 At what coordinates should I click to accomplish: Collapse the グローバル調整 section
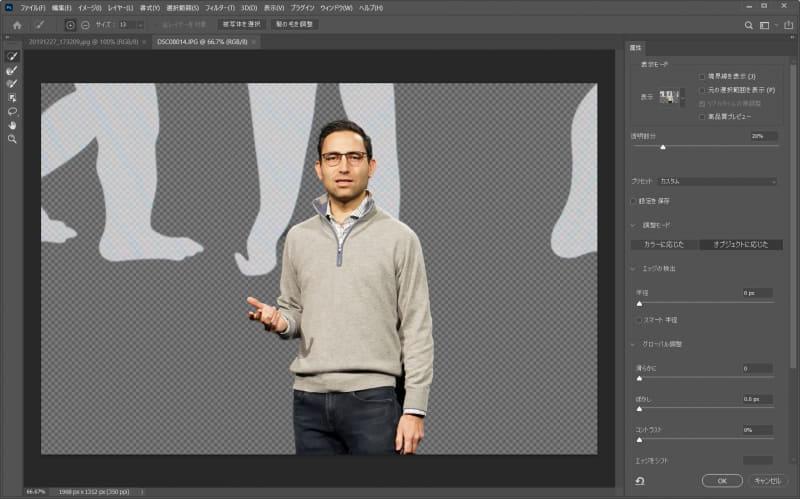(633, 344)
